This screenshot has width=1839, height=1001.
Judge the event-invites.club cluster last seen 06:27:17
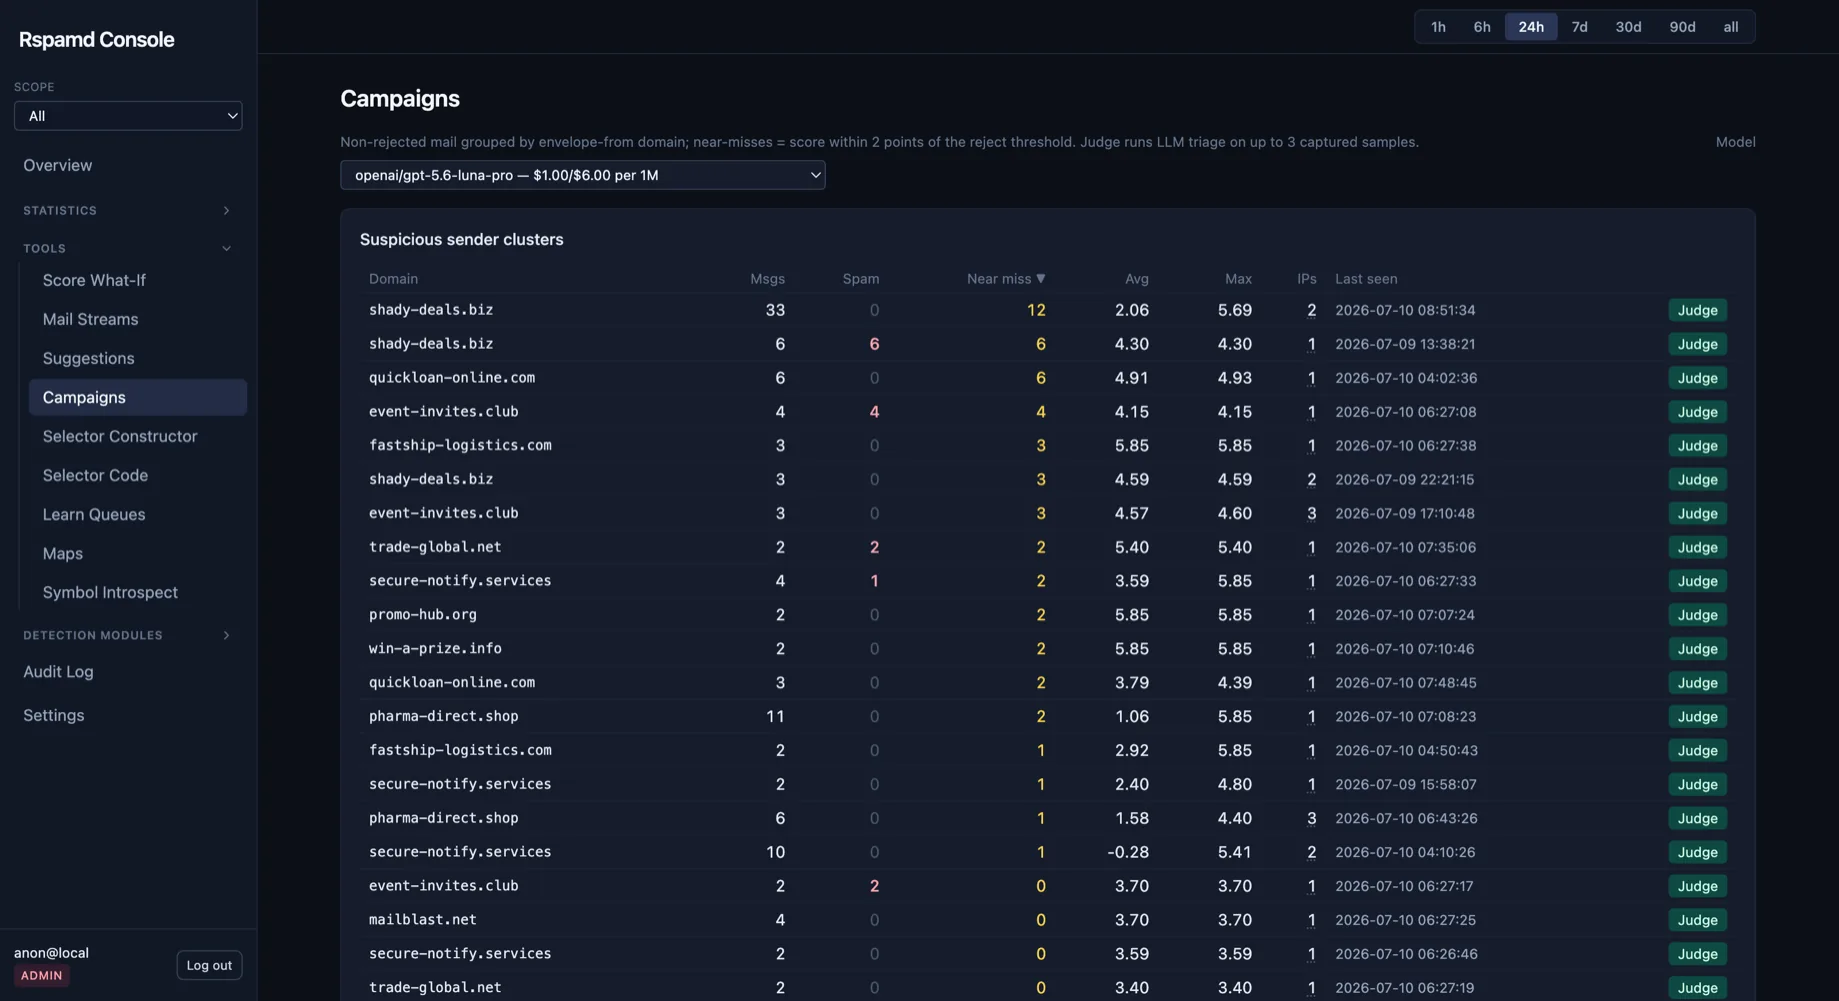[1697, 887]
